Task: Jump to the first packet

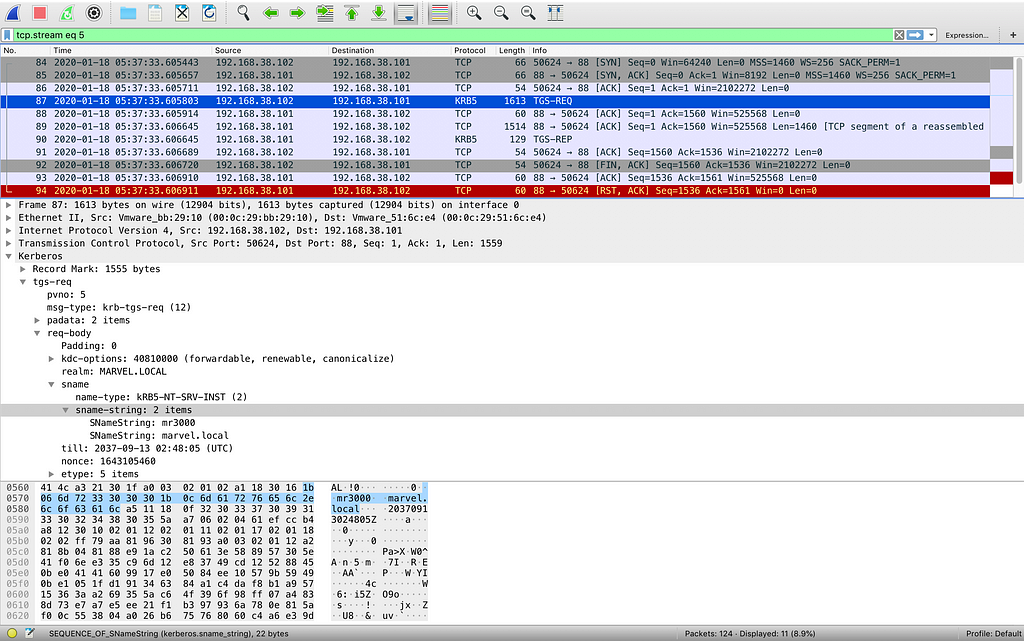Action: coord(351,13)
